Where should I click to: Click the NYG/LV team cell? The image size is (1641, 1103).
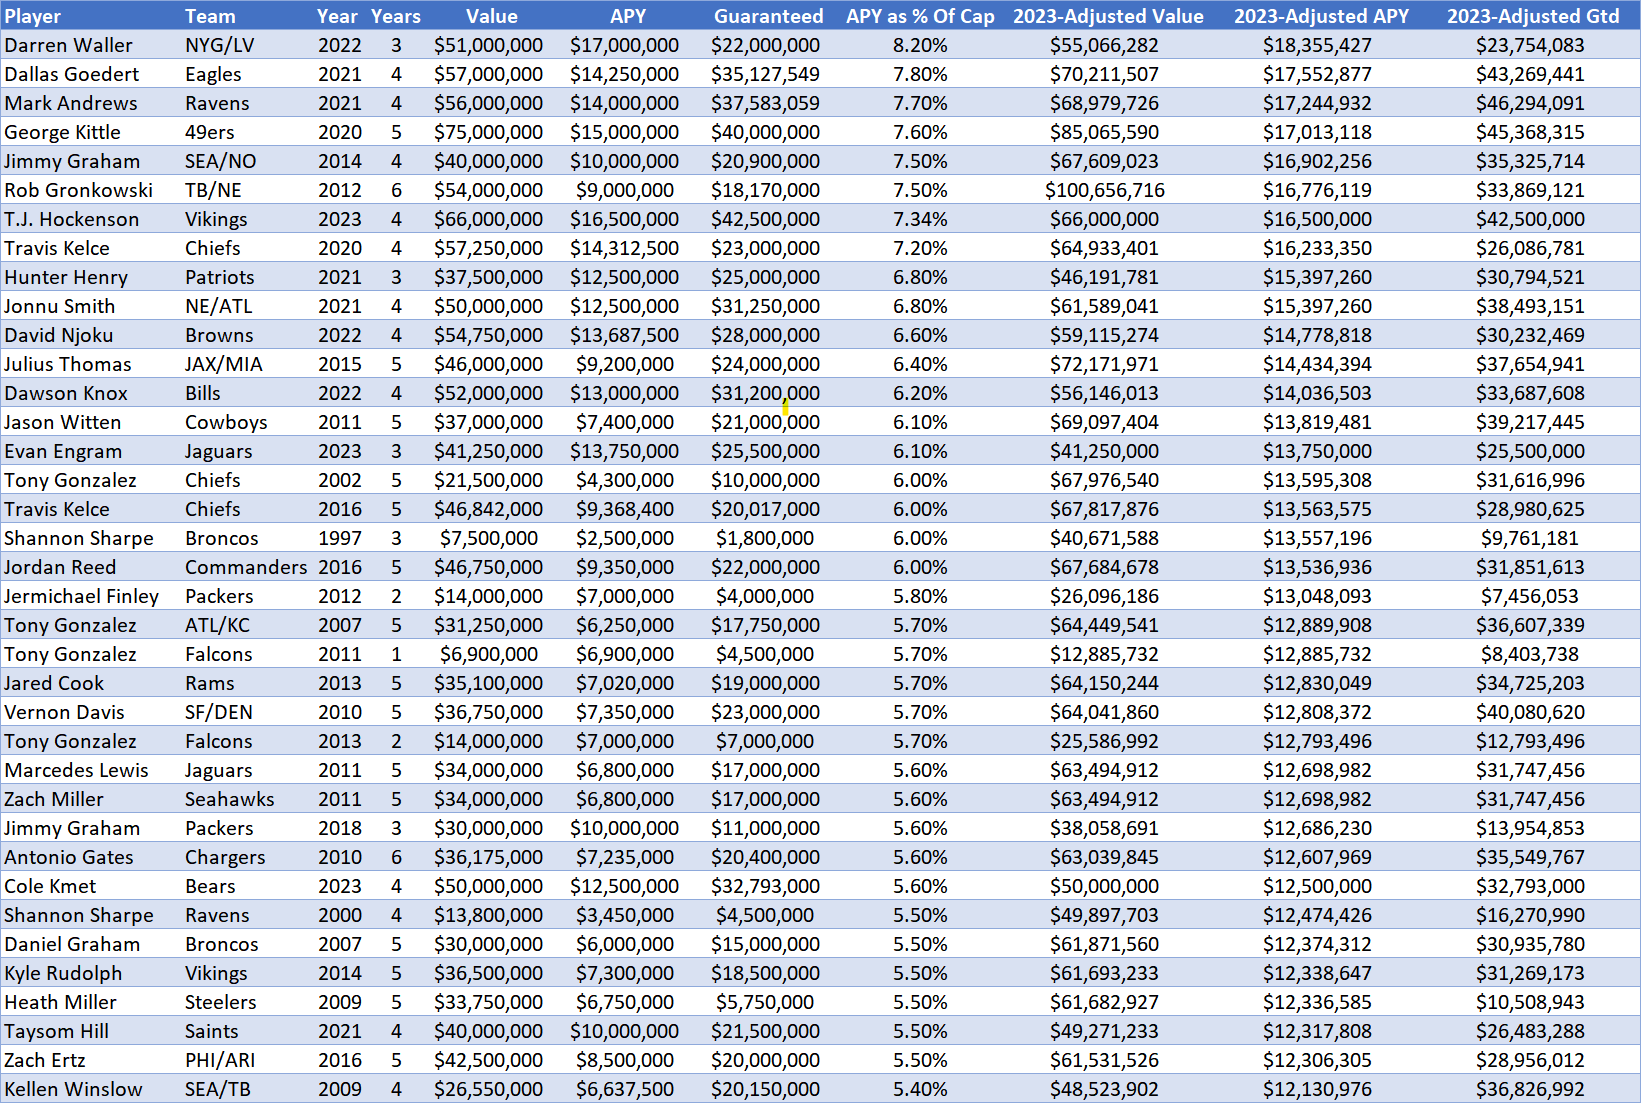pos(220,45)
